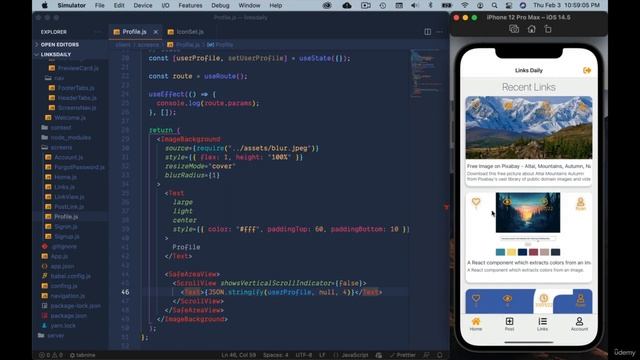Open the Explorer panel more actions

[97, 31]
